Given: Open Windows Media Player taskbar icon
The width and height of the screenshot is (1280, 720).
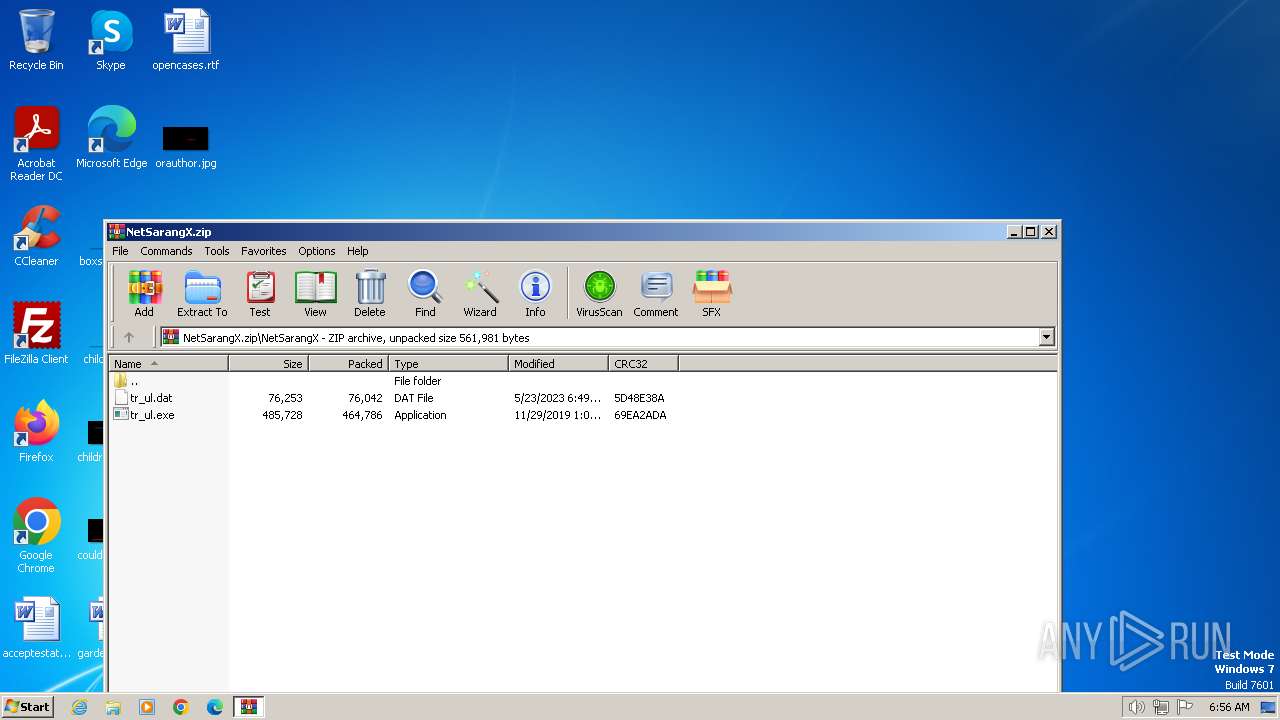Looking at the screenshot, I should click(x=147, y=707).
